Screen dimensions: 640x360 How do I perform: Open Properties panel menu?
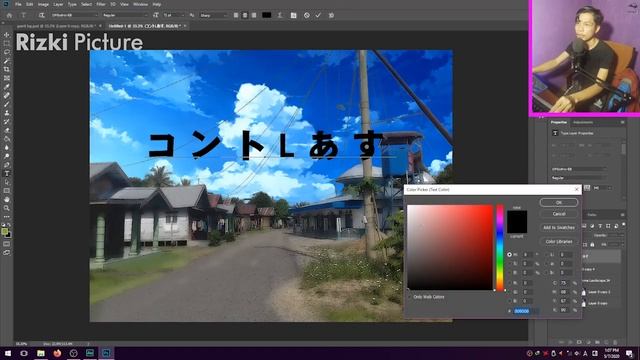tap(622, 122)
